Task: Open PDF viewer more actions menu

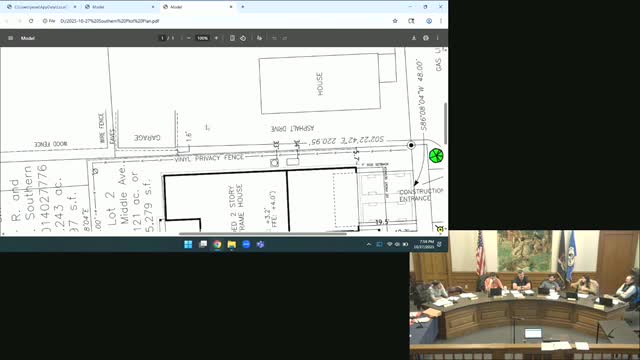Action: pos(438,38)
